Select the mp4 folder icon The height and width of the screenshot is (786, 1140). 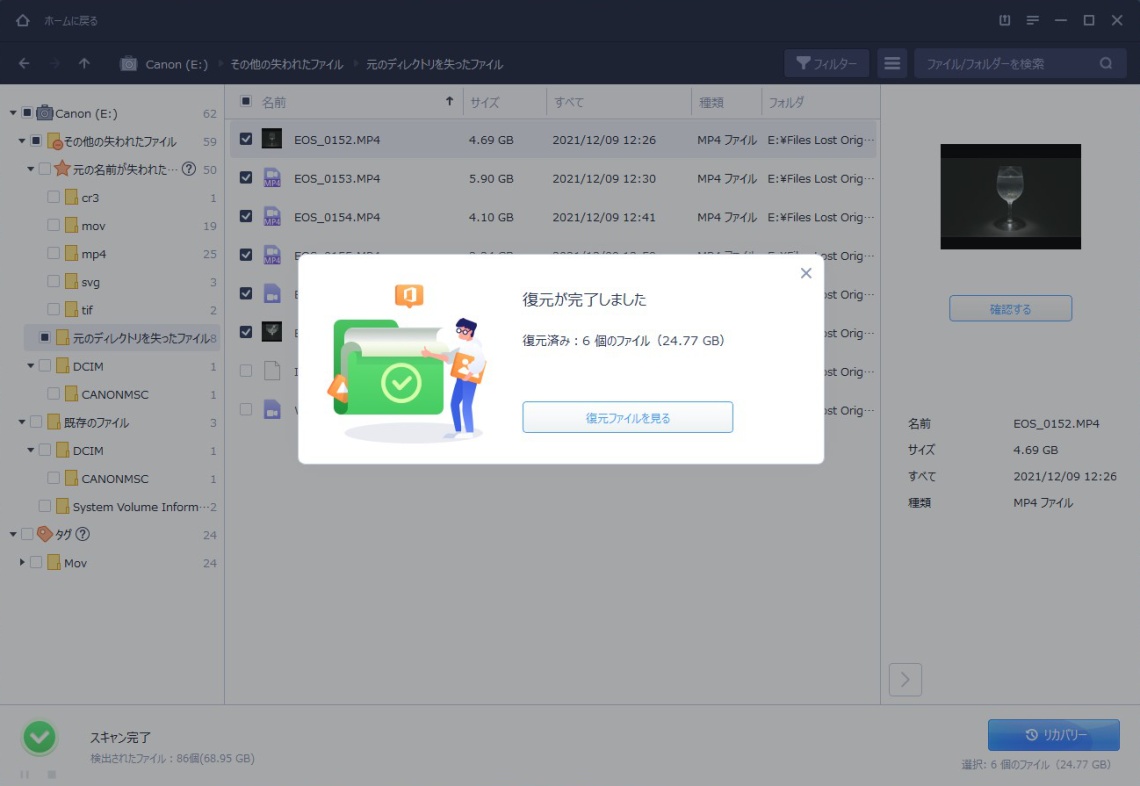71,253
